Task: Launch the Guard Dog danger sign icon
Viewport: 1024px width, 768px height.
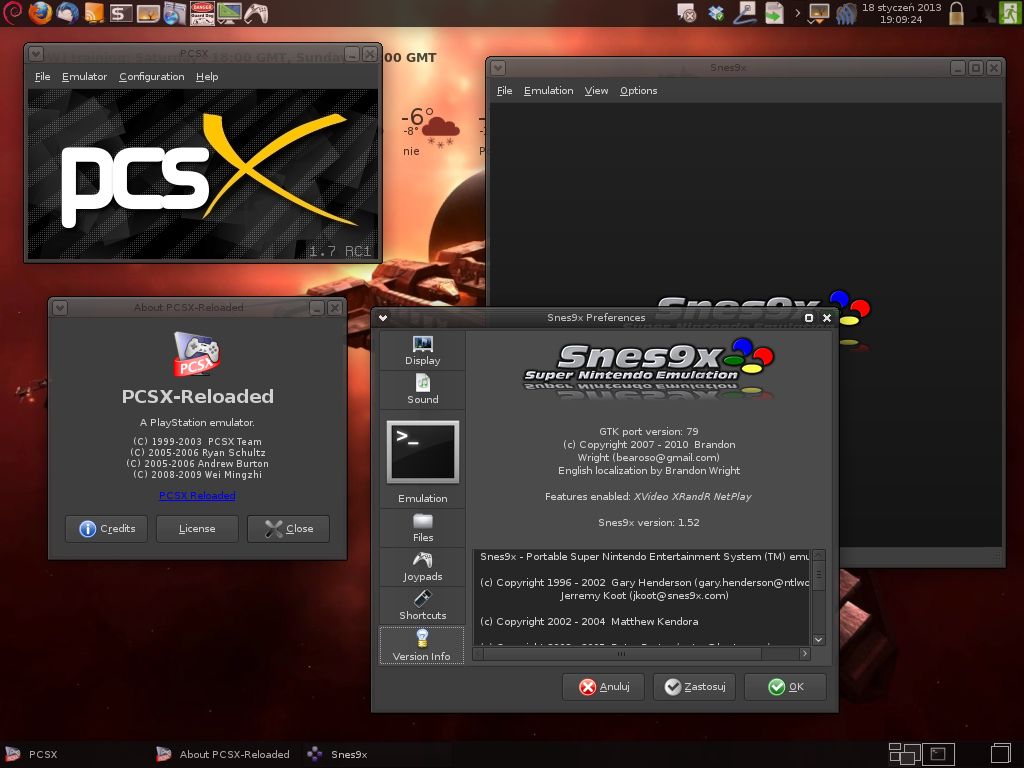Action: click(x=202, y=13)
